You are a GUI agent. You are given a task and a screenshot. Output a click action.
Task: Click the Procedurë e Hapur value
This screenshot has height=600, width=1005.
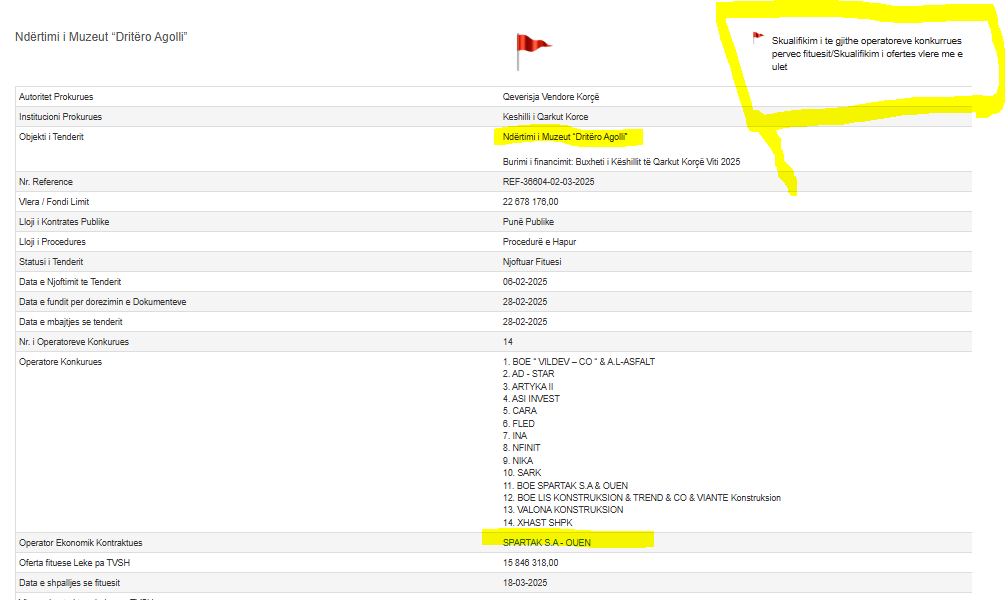point(539,242)
